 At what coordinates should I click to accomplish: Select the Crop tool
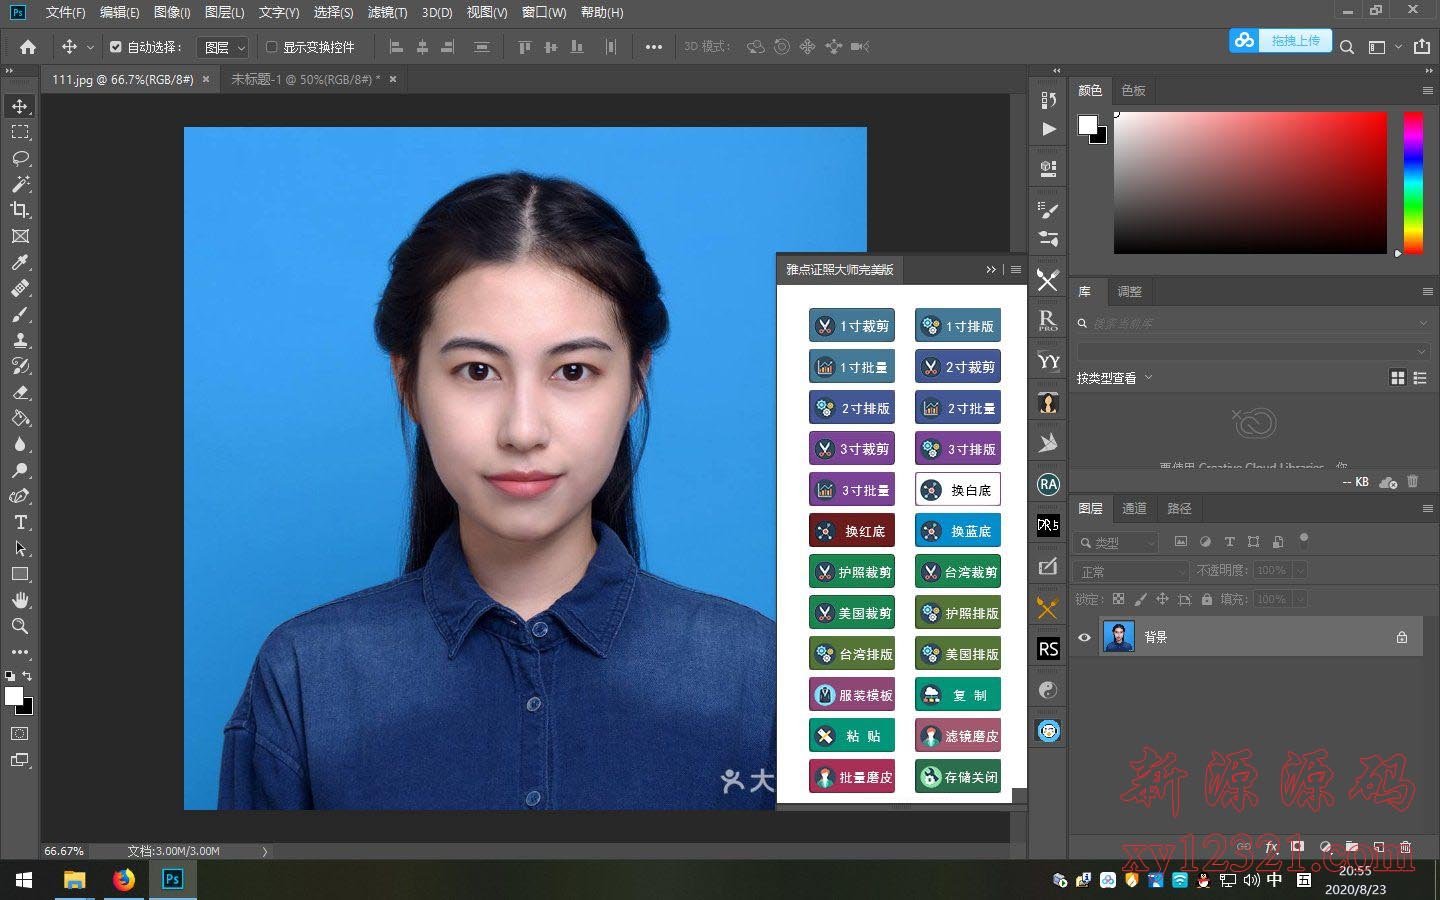point(20,210)
